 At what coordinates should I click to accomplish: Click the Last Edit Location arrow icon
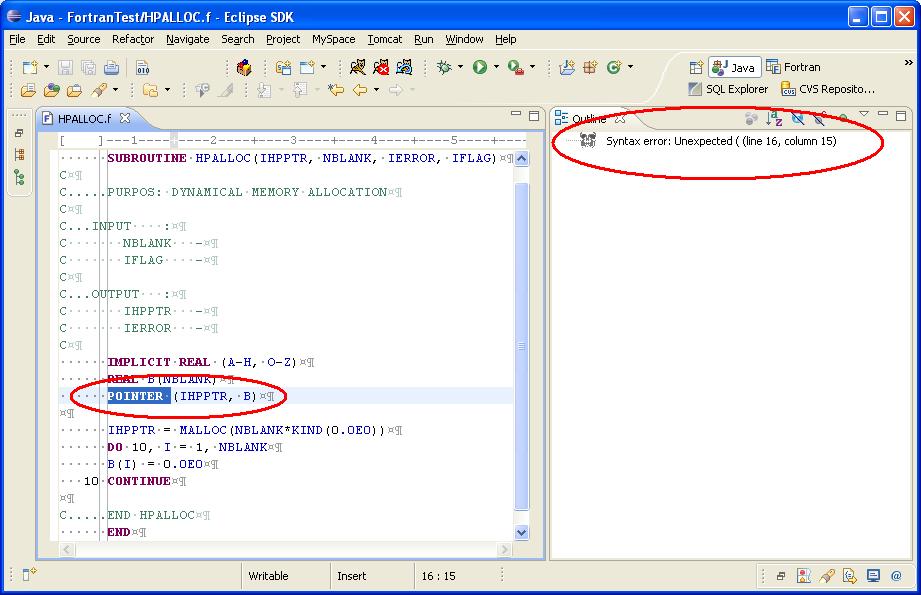336,90
